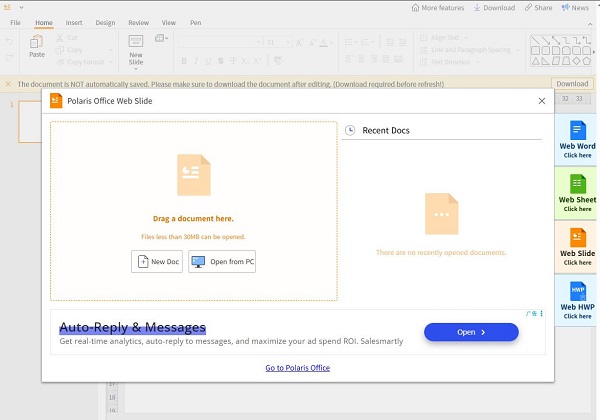Screen dimensions: 600x420
Task: Click the Polaris Slide logo in dialog title
Action: (56, 101)
